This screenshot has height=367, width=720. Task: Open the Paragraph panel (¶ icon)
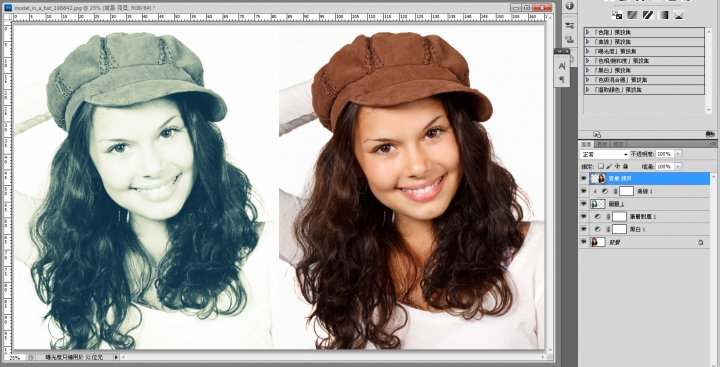point(562,79)
